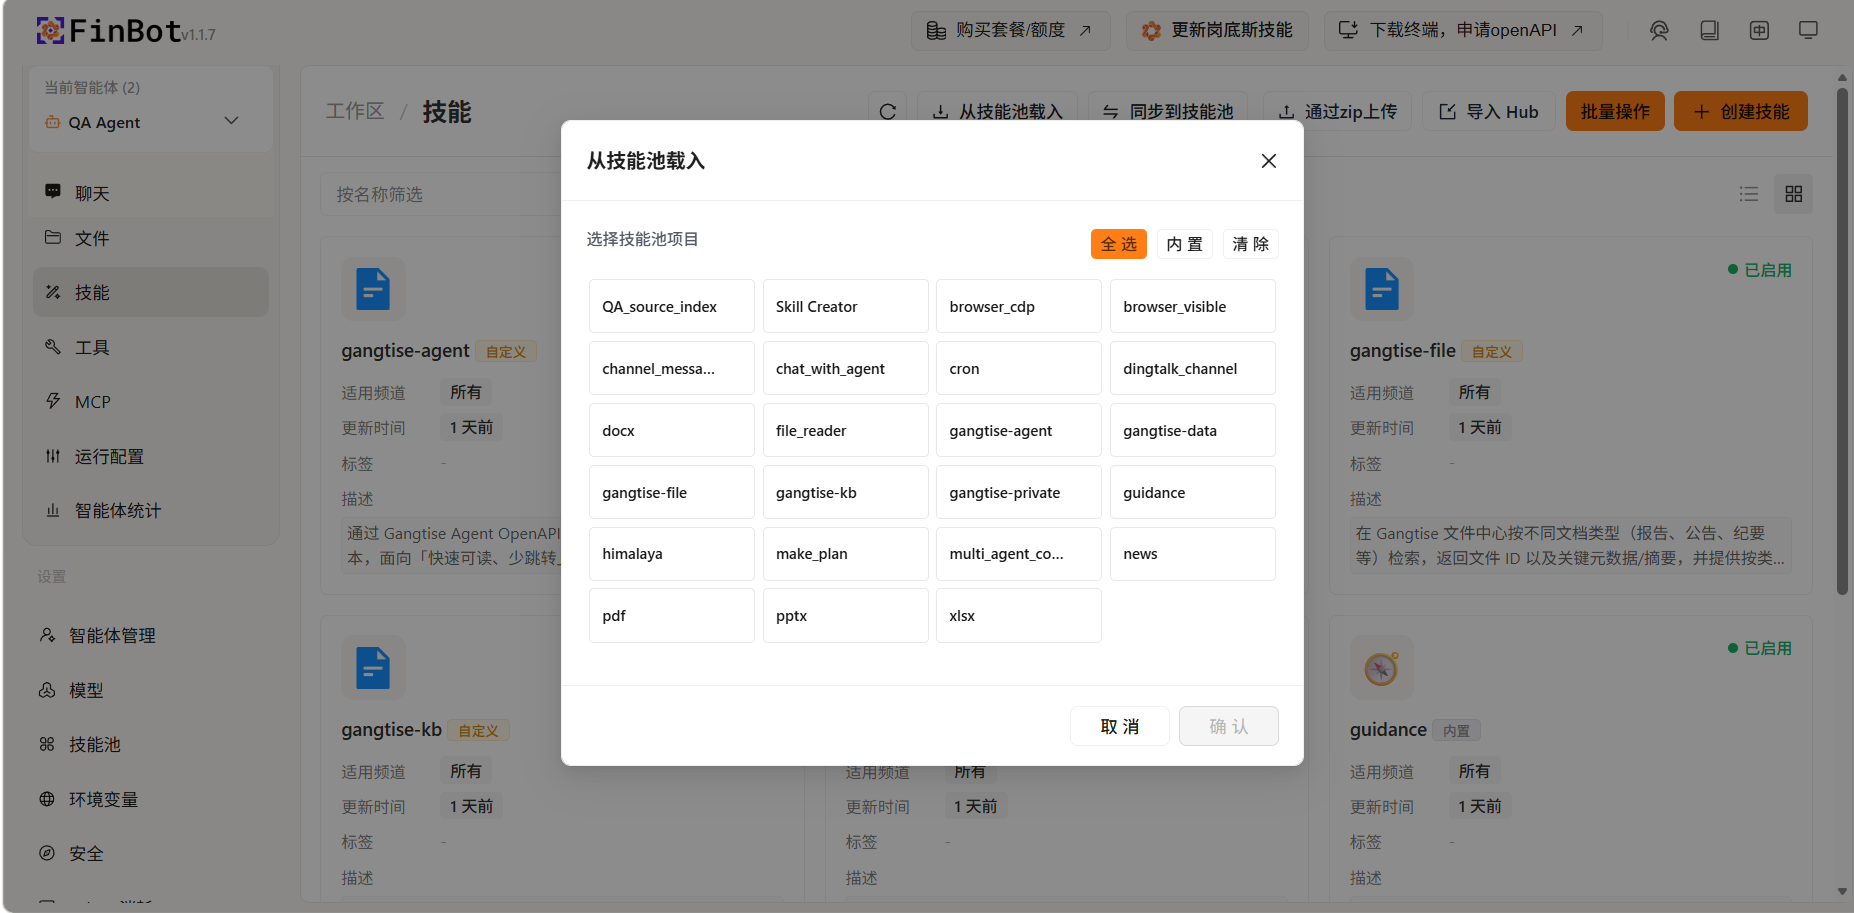Select the make_plan skill

point(845,554)
